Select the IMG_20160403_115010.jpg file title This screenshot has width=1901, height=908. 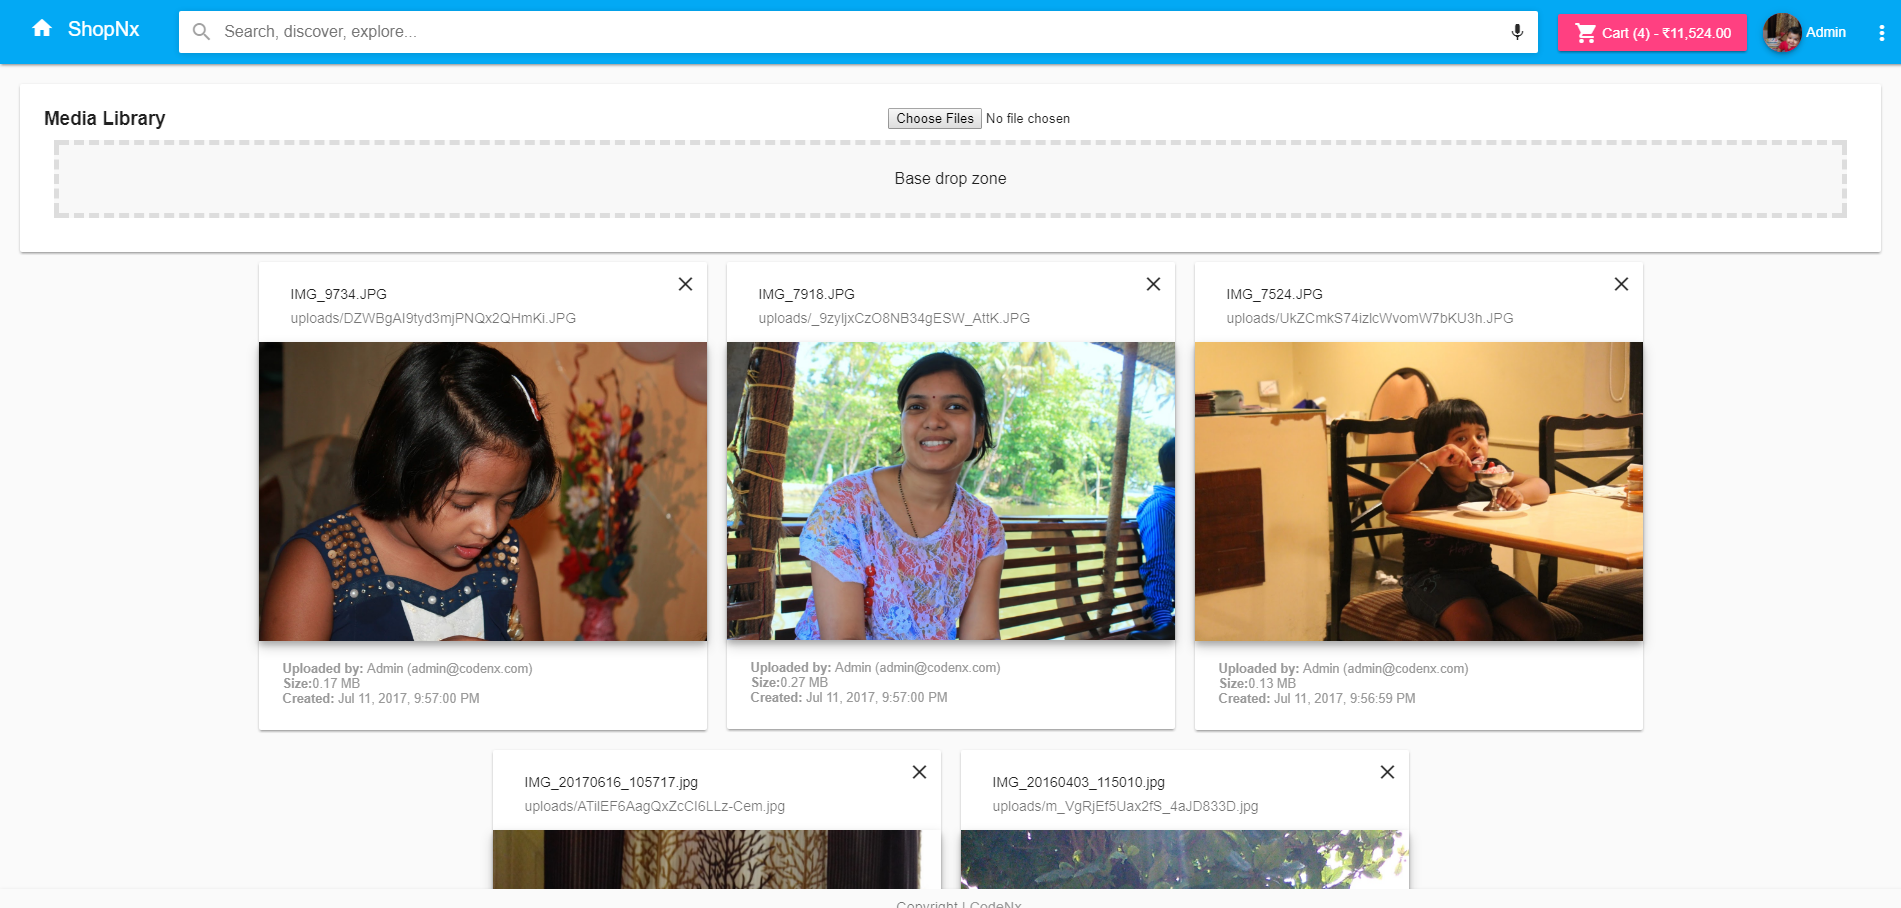(1078, 783)
